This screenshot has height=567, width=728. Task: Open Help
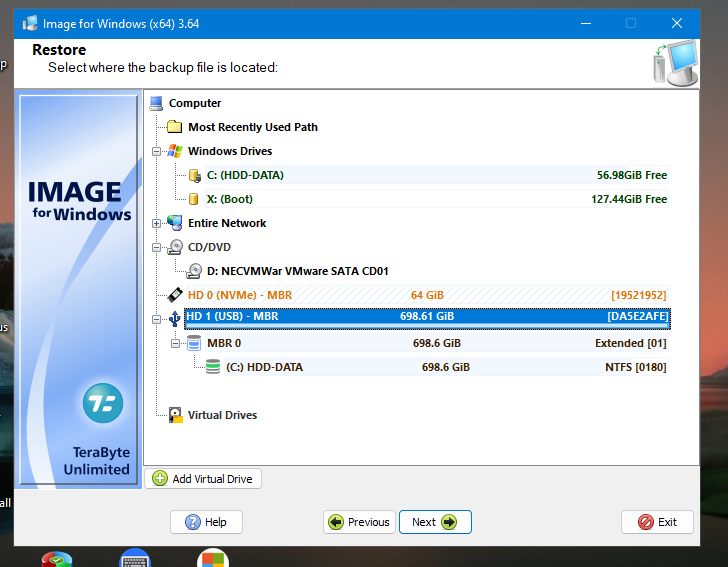point(206,522)
